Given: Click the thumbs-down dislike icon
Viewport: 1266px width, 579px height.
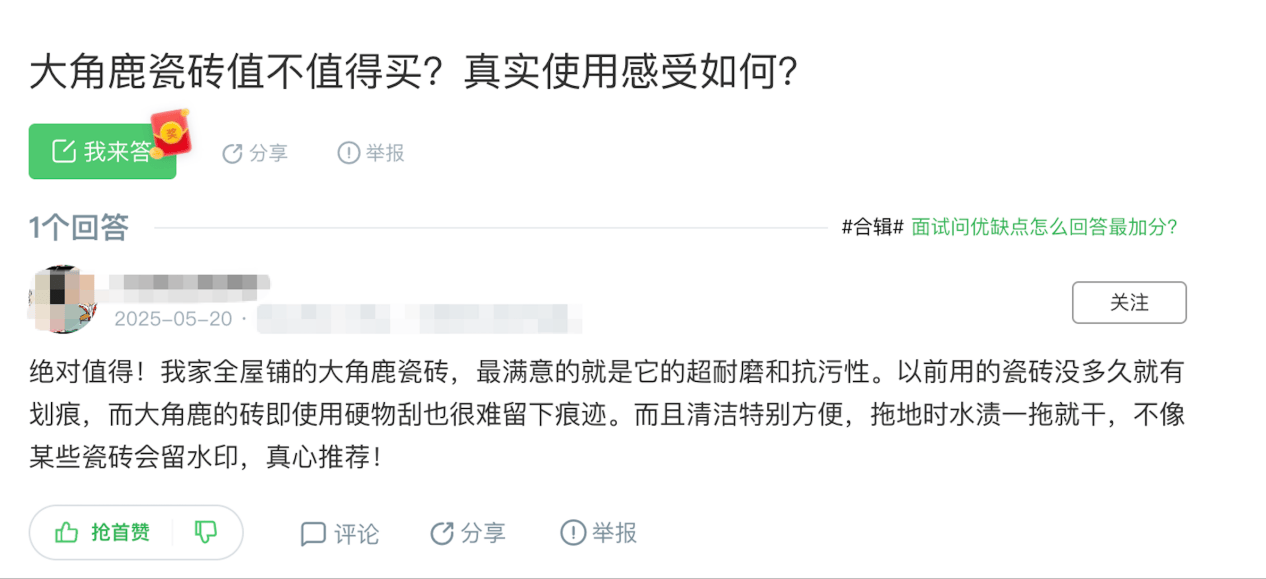Looking at the screenshot, I should click(x=206, y=532).
